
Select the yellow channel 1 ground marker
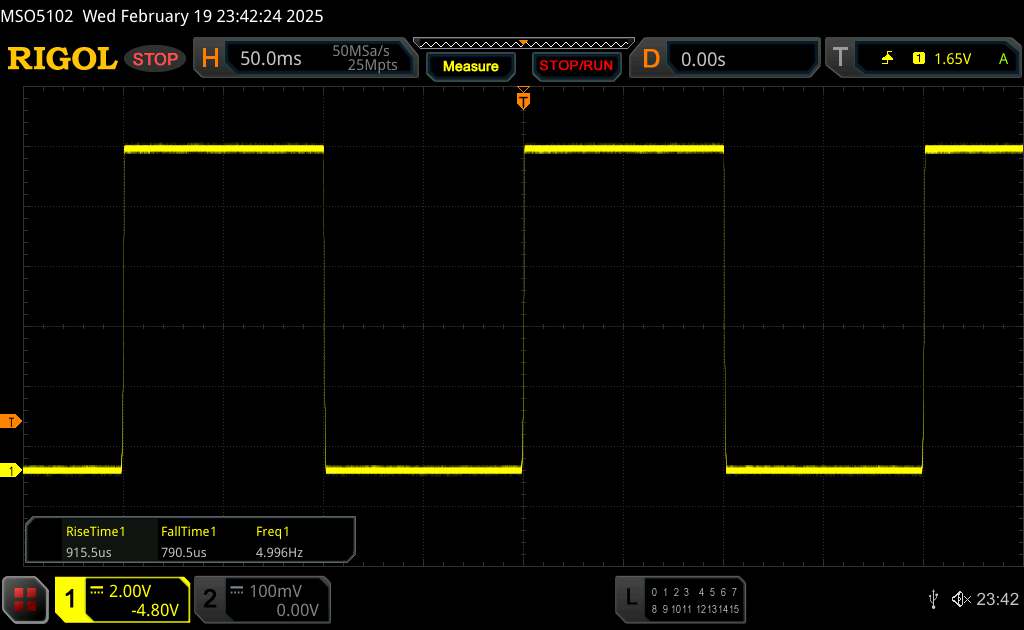coord(10,470)
